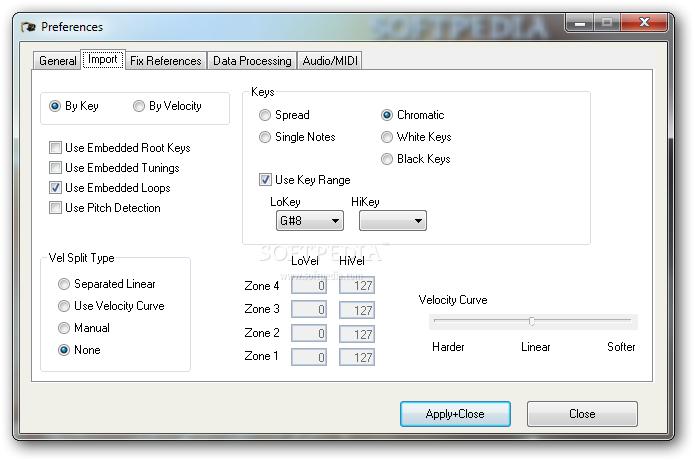Click Zone 2 HiVel field
Image resolution: width=695 pixels, height=461 pixels.
click(x=357, y=333)
